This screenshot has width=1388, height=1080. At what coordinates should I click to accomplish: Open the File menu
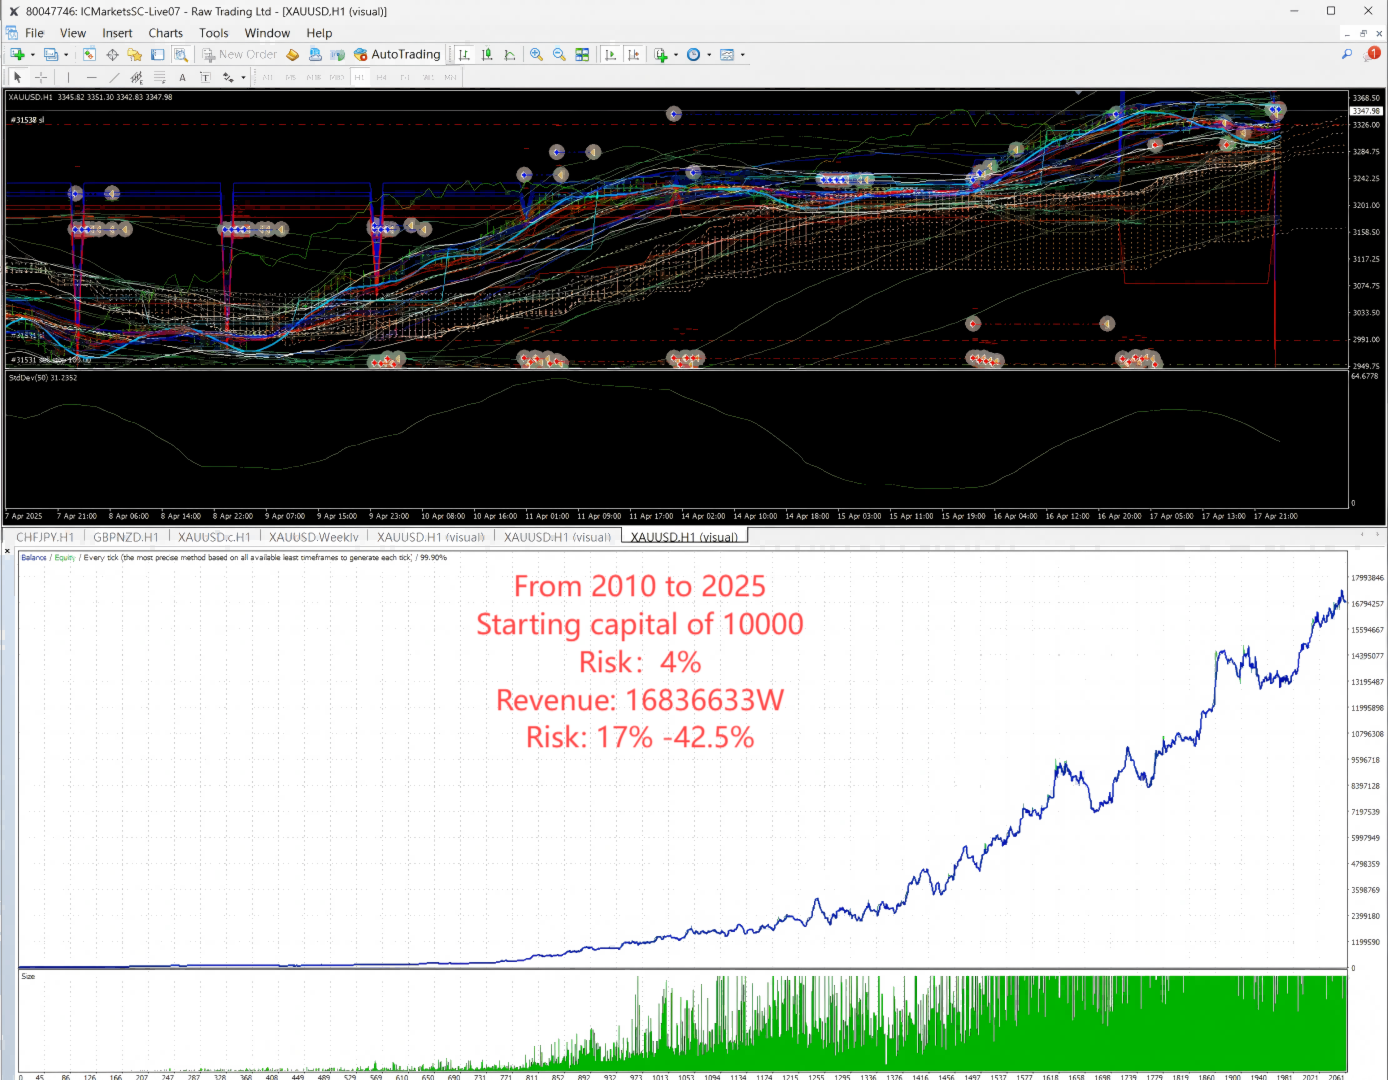[x=34, y=33]
